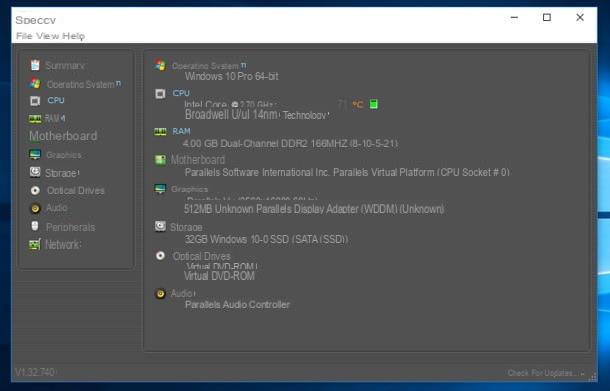Open the Audio heading link in main panel
Screen dimensions: 610x391
pos(182,293)
